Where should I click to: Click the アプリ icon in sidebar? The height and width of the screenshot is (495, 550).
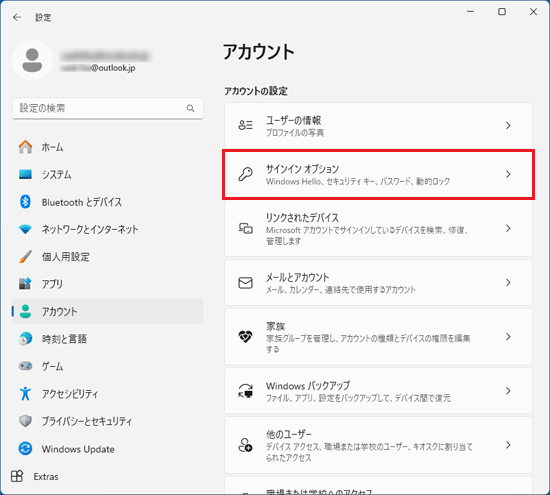click(25, 284)
